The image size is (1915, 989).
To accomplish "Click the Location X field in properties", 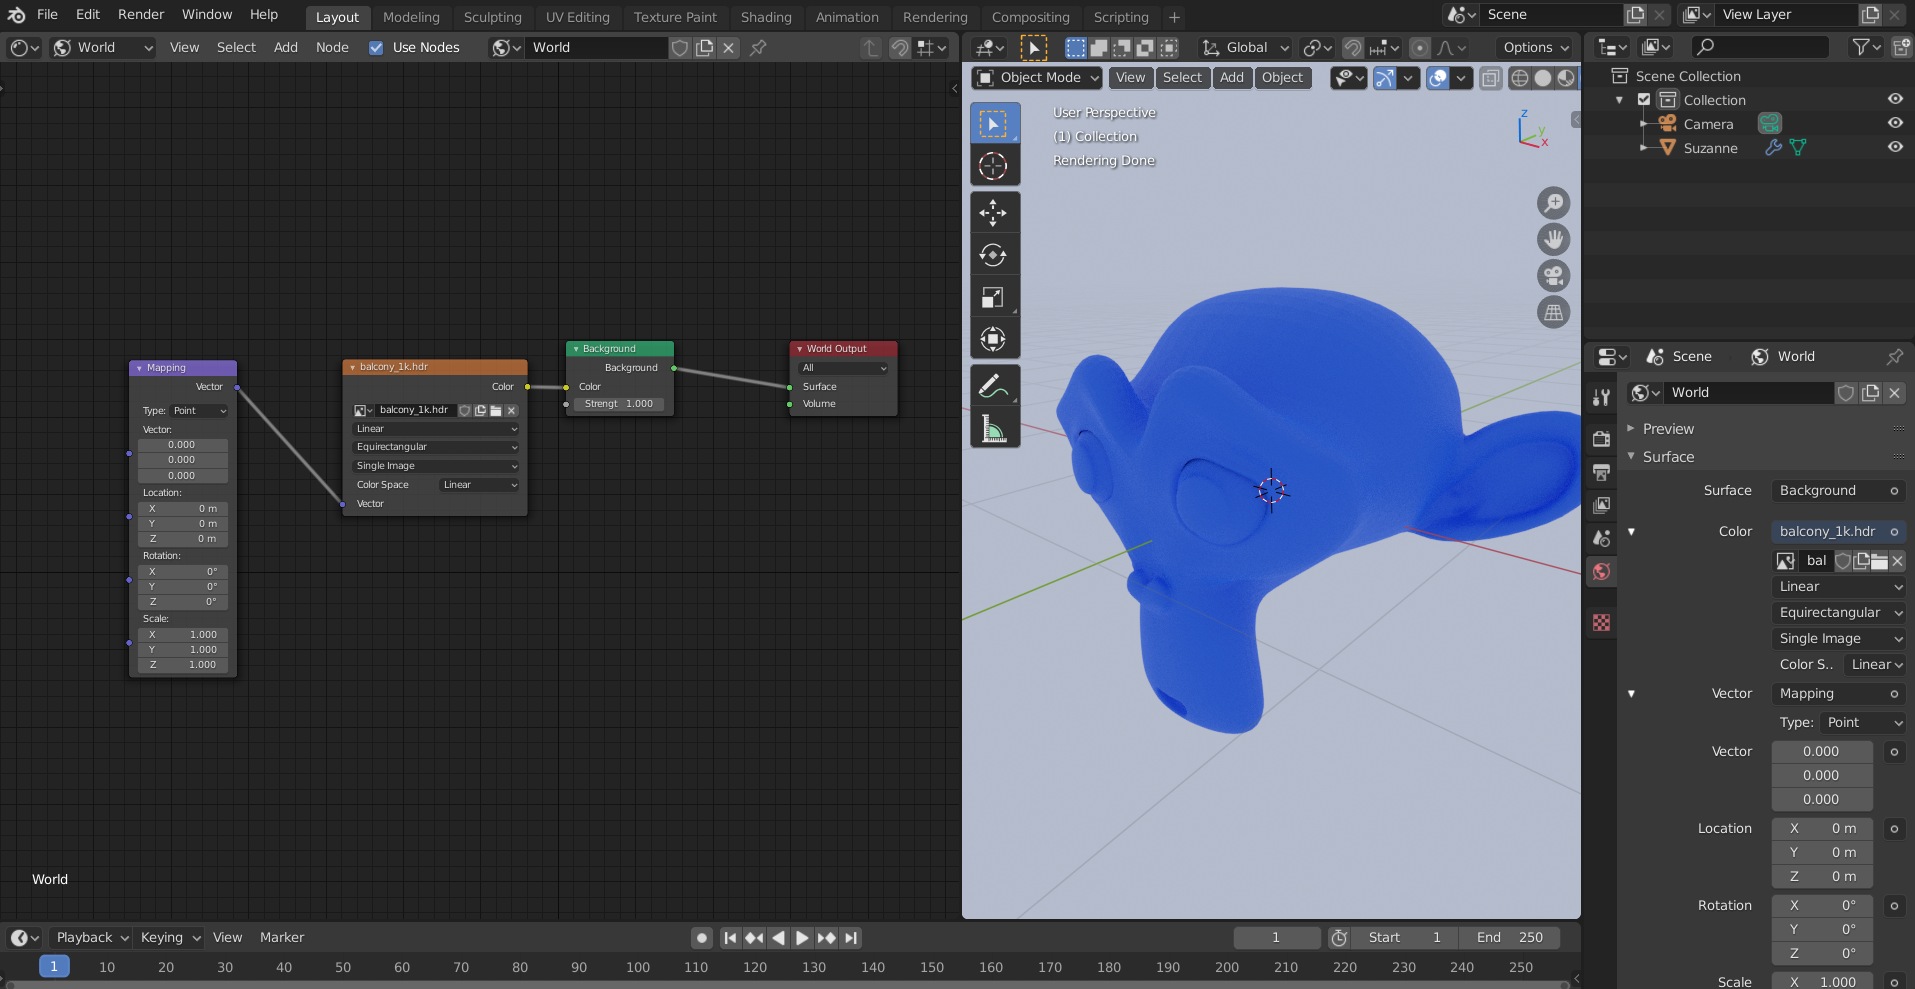I will click(x=1822, y=829).
